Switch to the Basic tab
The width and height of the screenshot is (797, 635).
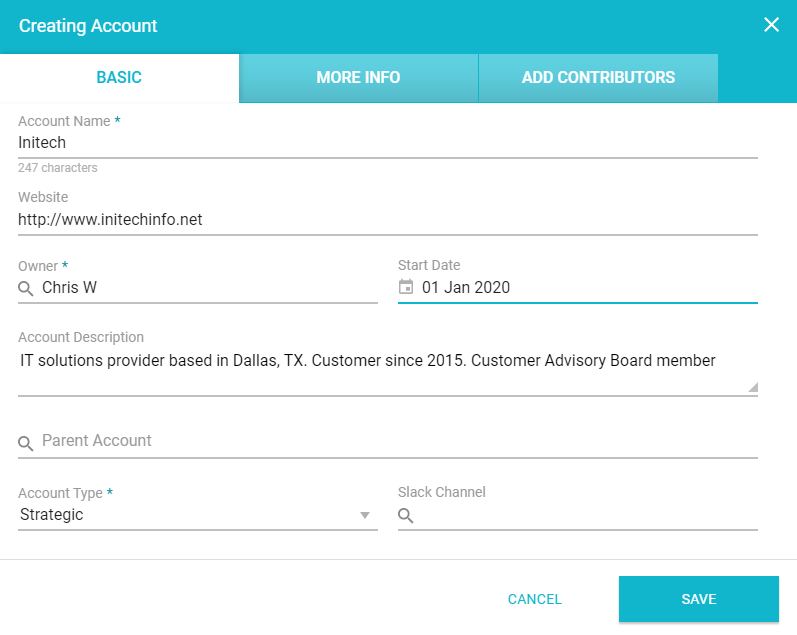coord(119,78)
